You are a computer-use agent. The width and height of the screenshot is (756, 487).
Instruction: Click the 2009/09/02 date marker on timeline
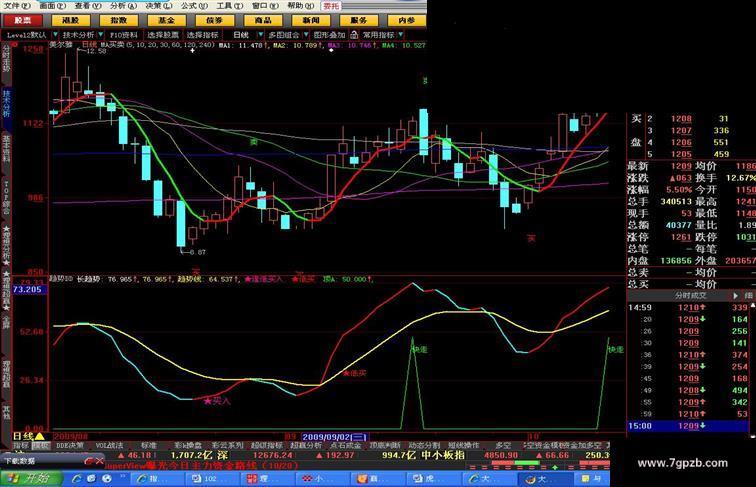click(x=334, y=437)
